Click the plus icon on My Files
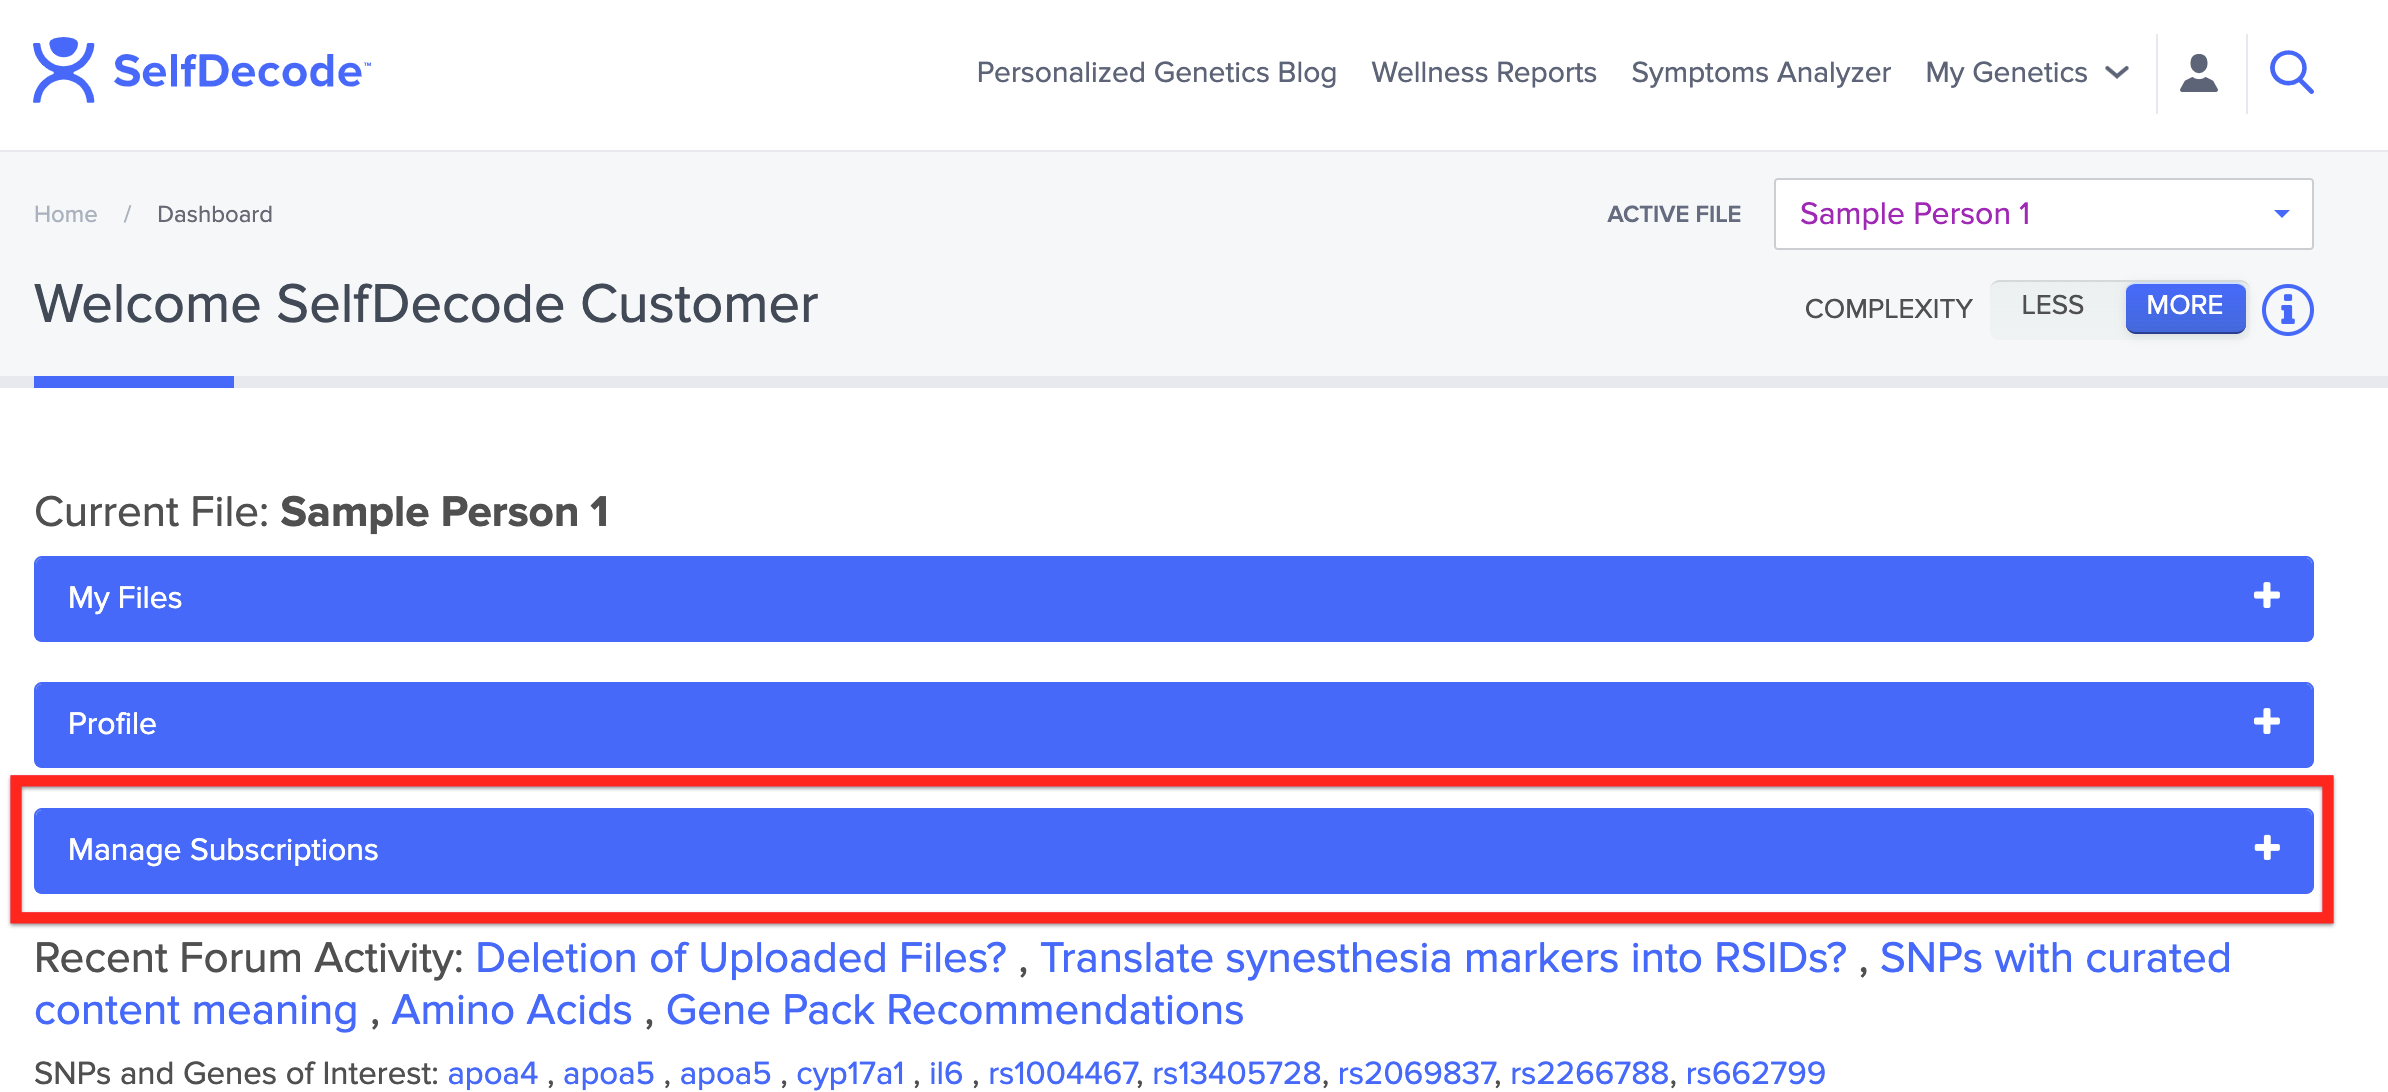 point(2266,597)
